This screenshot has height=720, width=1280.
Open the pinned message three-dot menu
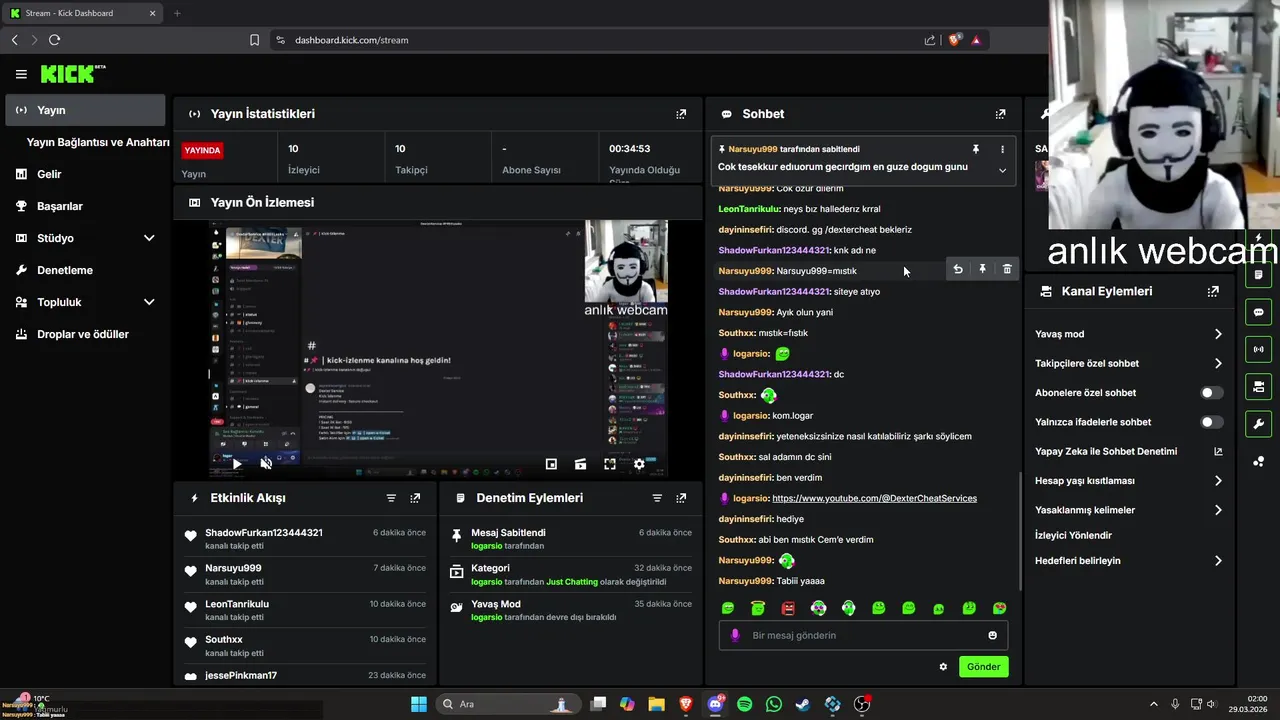1002,149
